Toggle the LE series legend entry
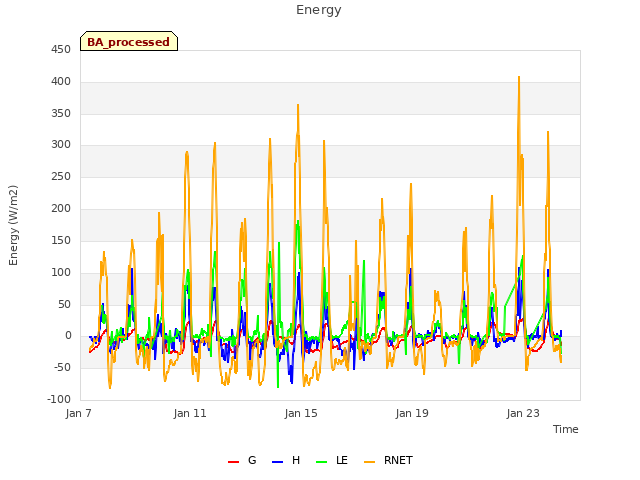 (x=332, y=460)
